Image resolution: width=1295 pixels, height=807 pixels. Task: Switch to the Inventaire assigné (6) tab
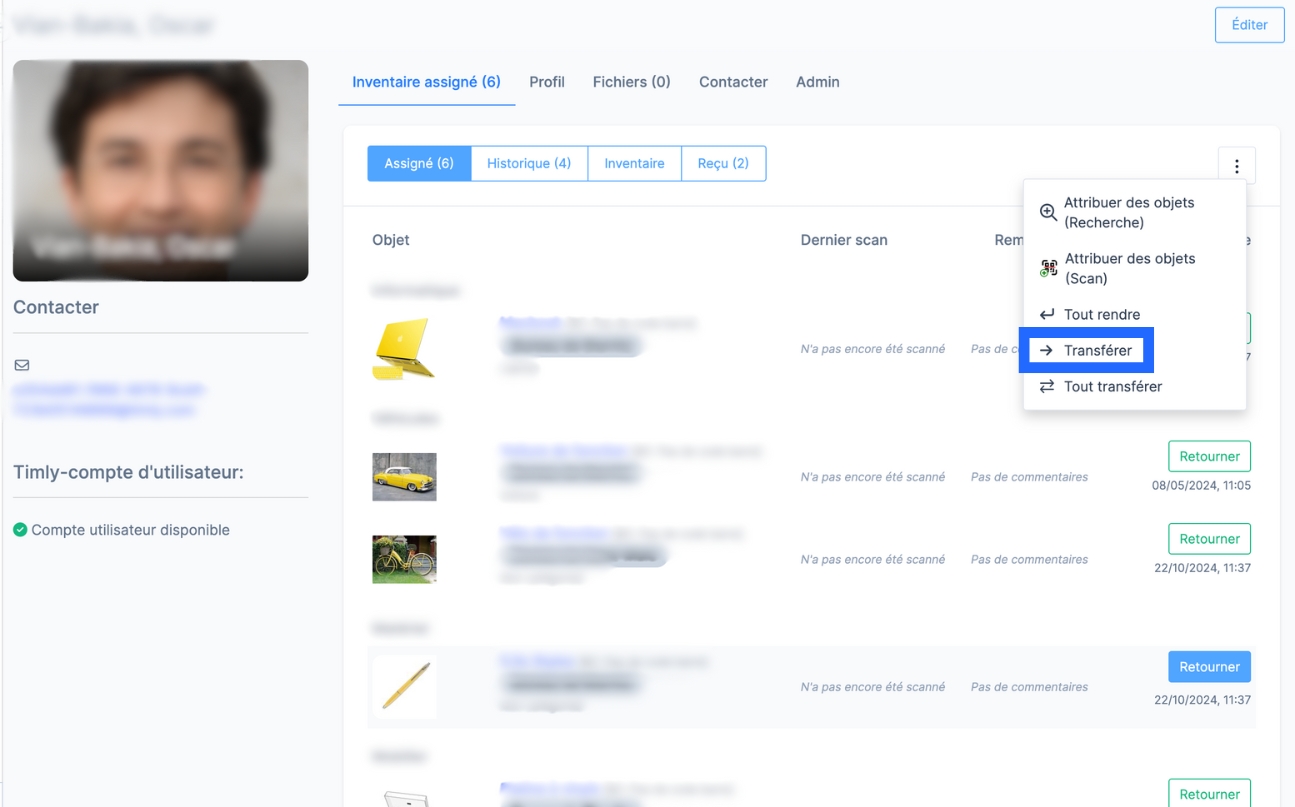(426, 82)
